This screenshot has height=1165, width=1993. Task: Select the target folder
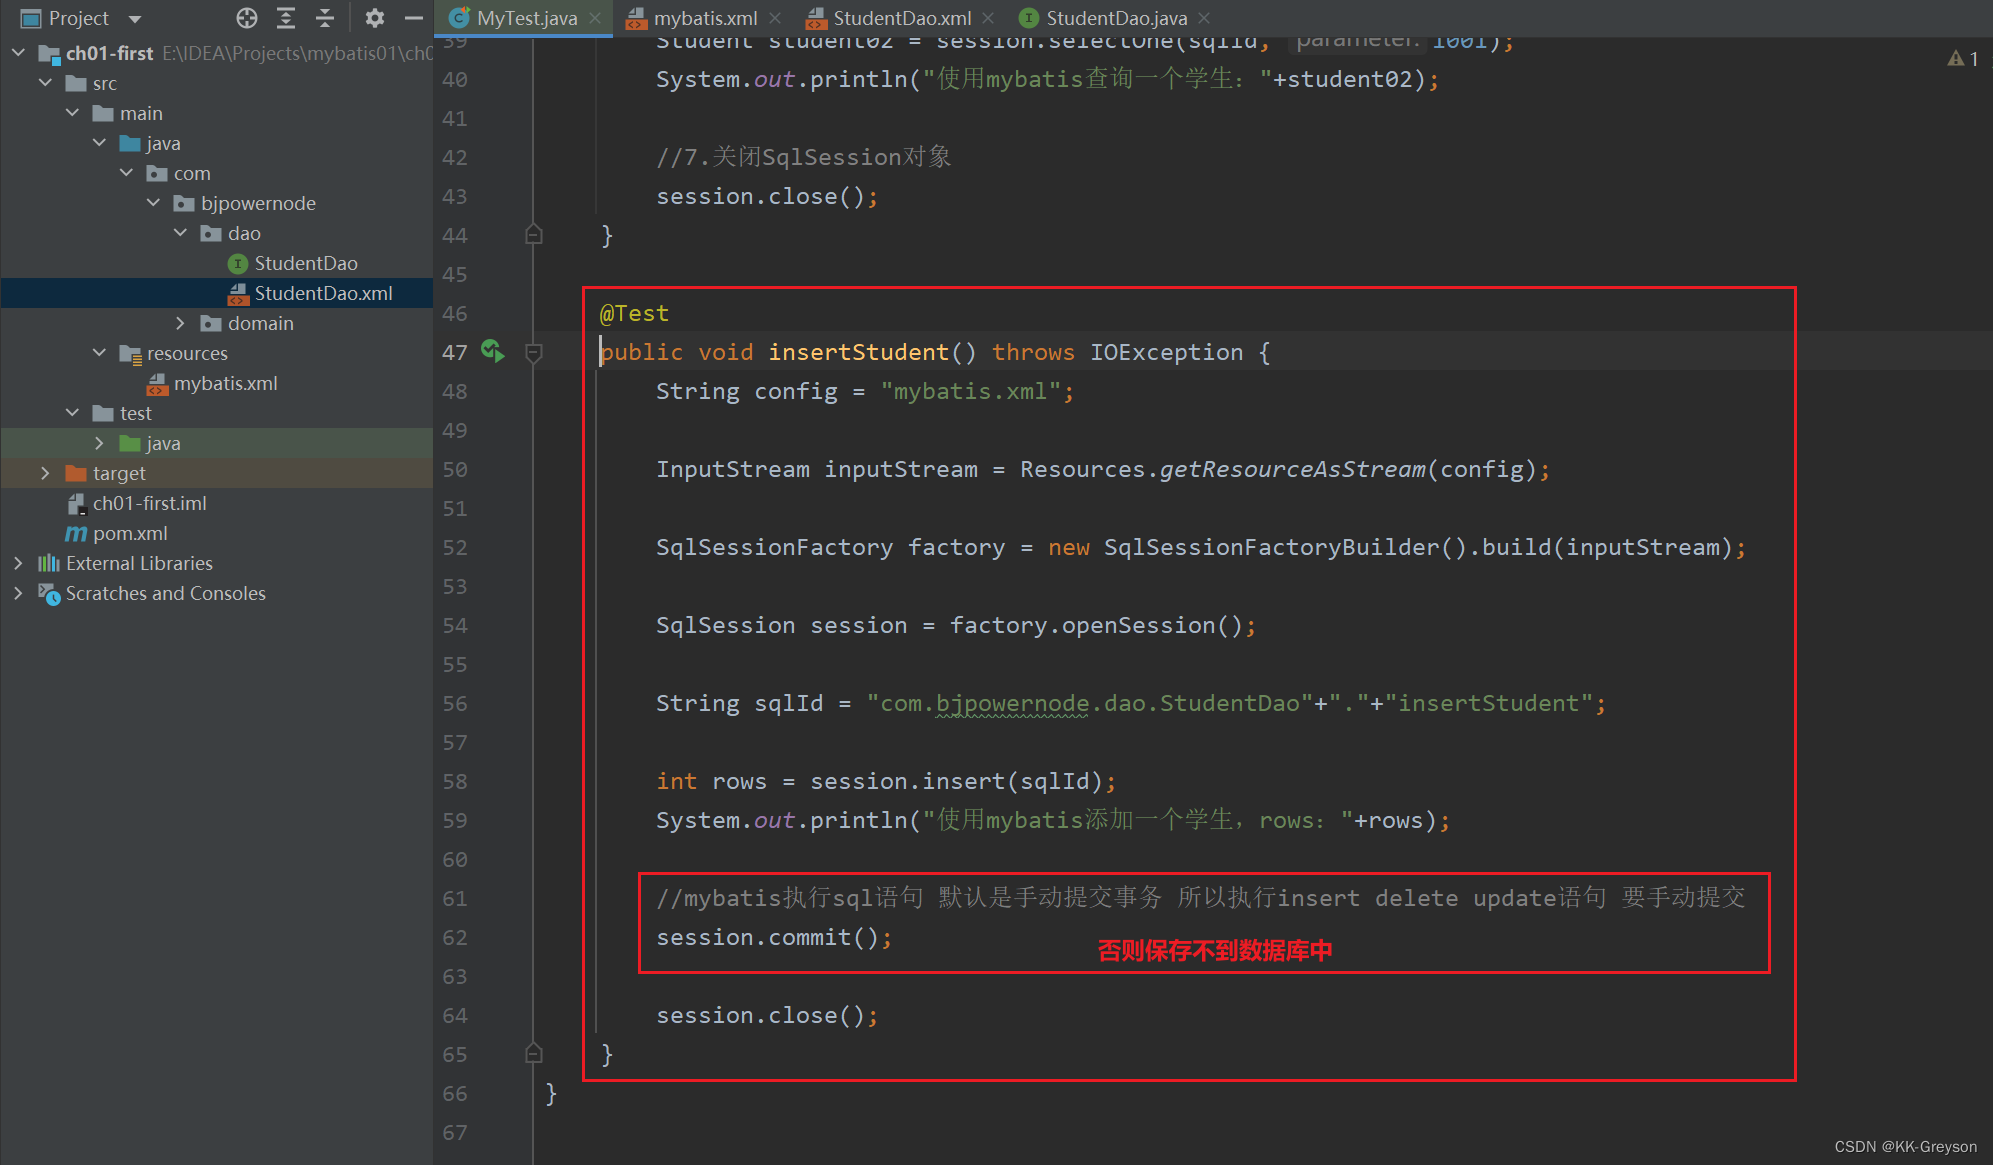click(119, 473)
